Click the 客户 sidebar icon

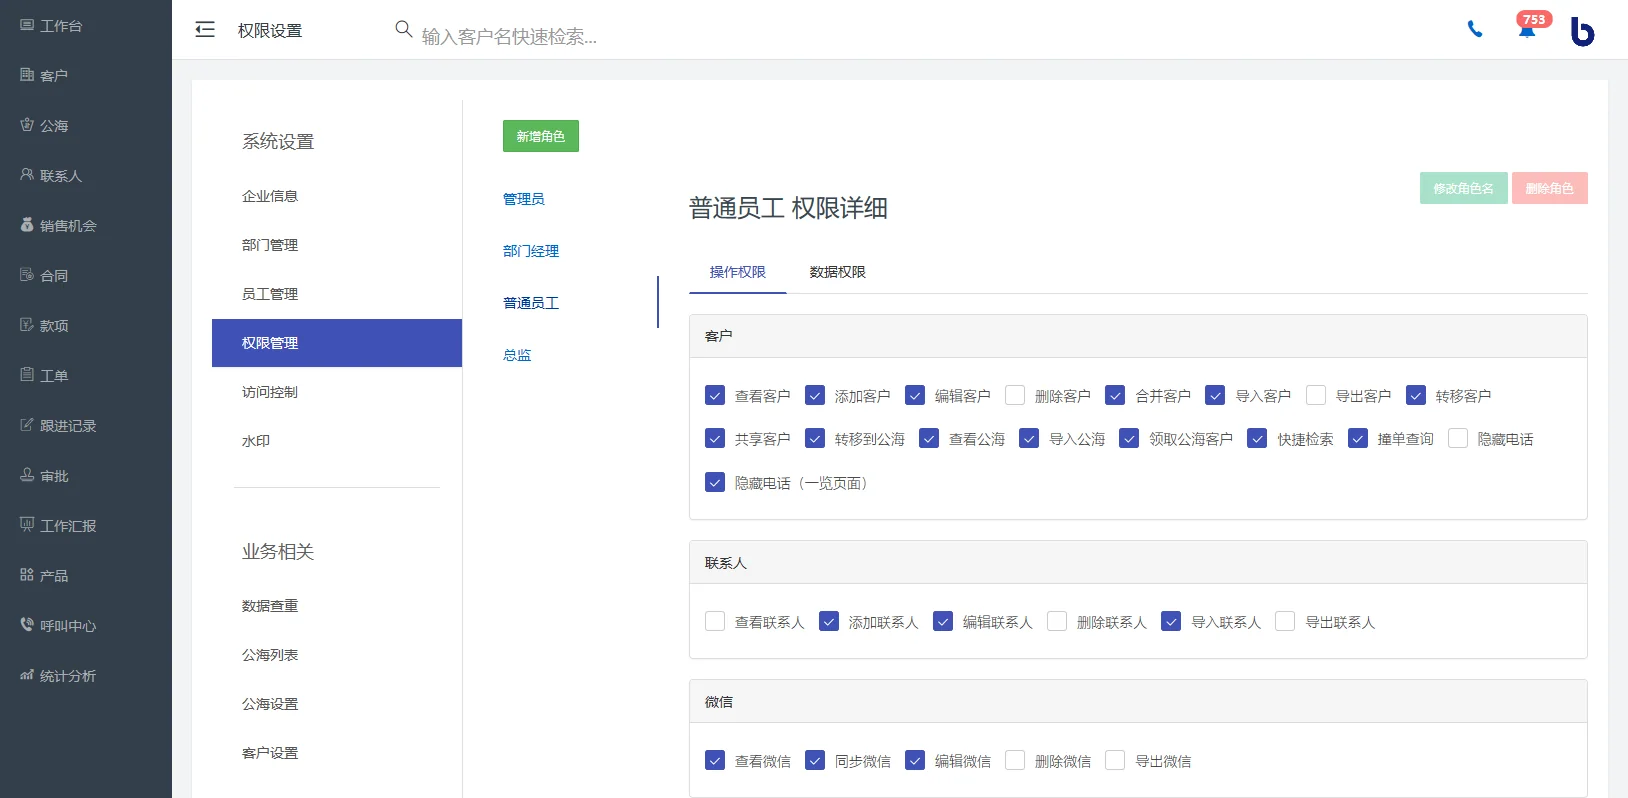tap(27, 75)
